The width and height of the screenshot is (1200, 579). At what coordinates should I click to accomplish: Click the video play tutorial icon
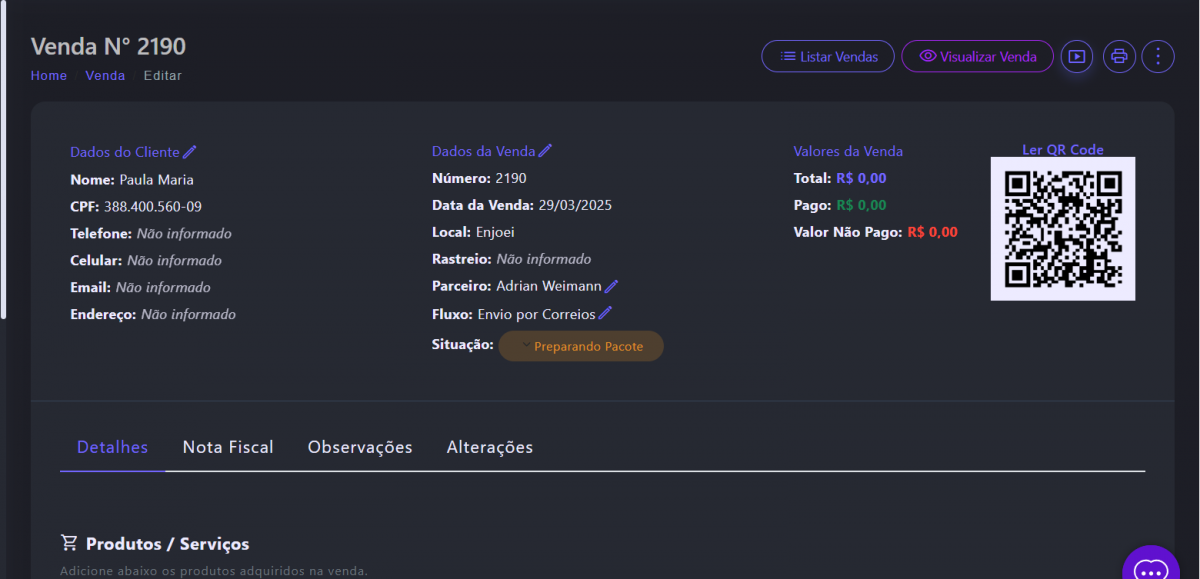tap(1076, 57)
